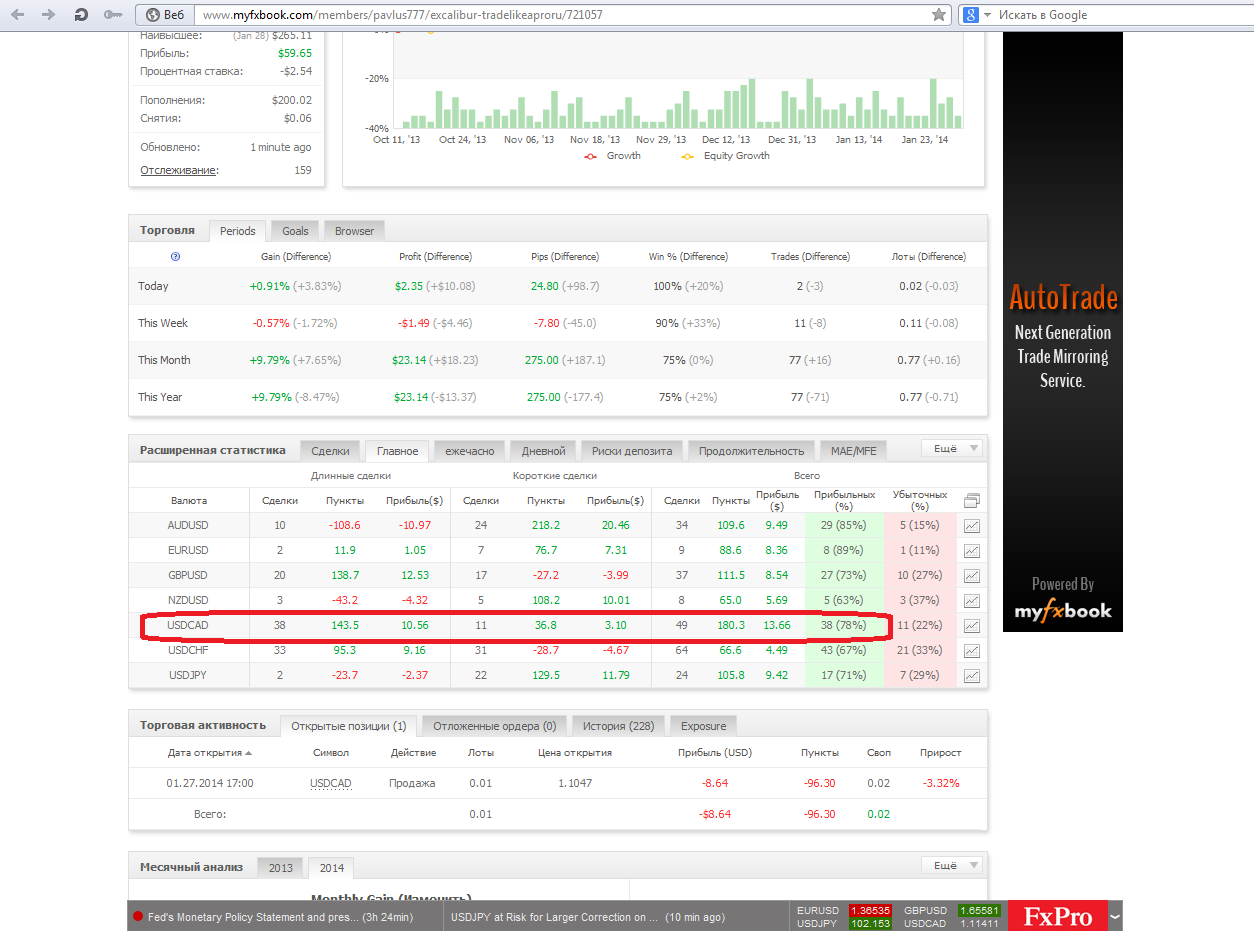Open the EURUSD row chart icon
Image resolution: width=1254 pixels, height=931 pixels.
pyautogui.click(x=971, y=551)
